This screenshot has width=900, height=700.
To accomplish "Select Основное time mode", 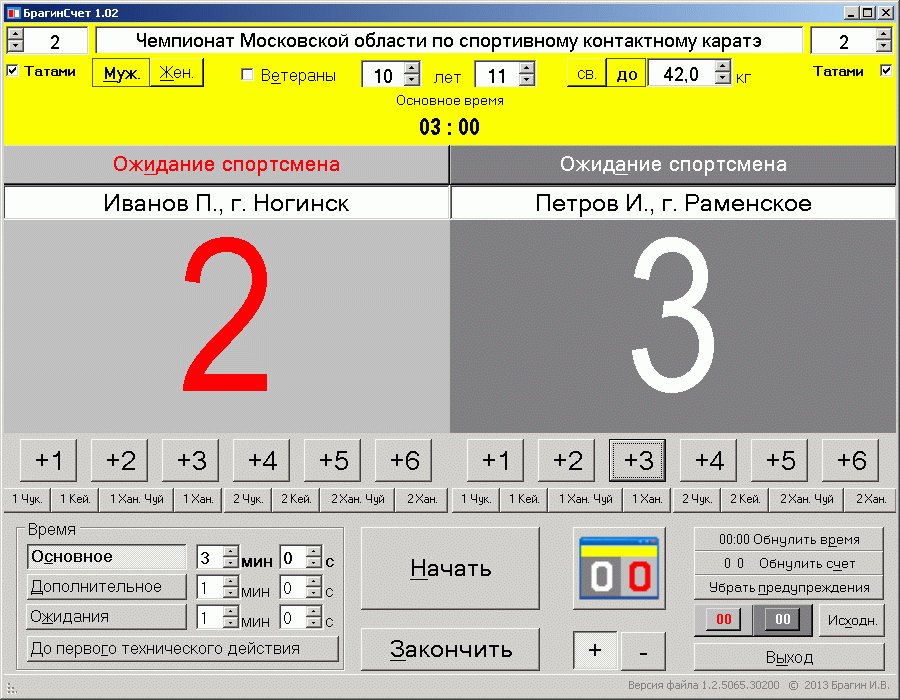I will 107,557.
